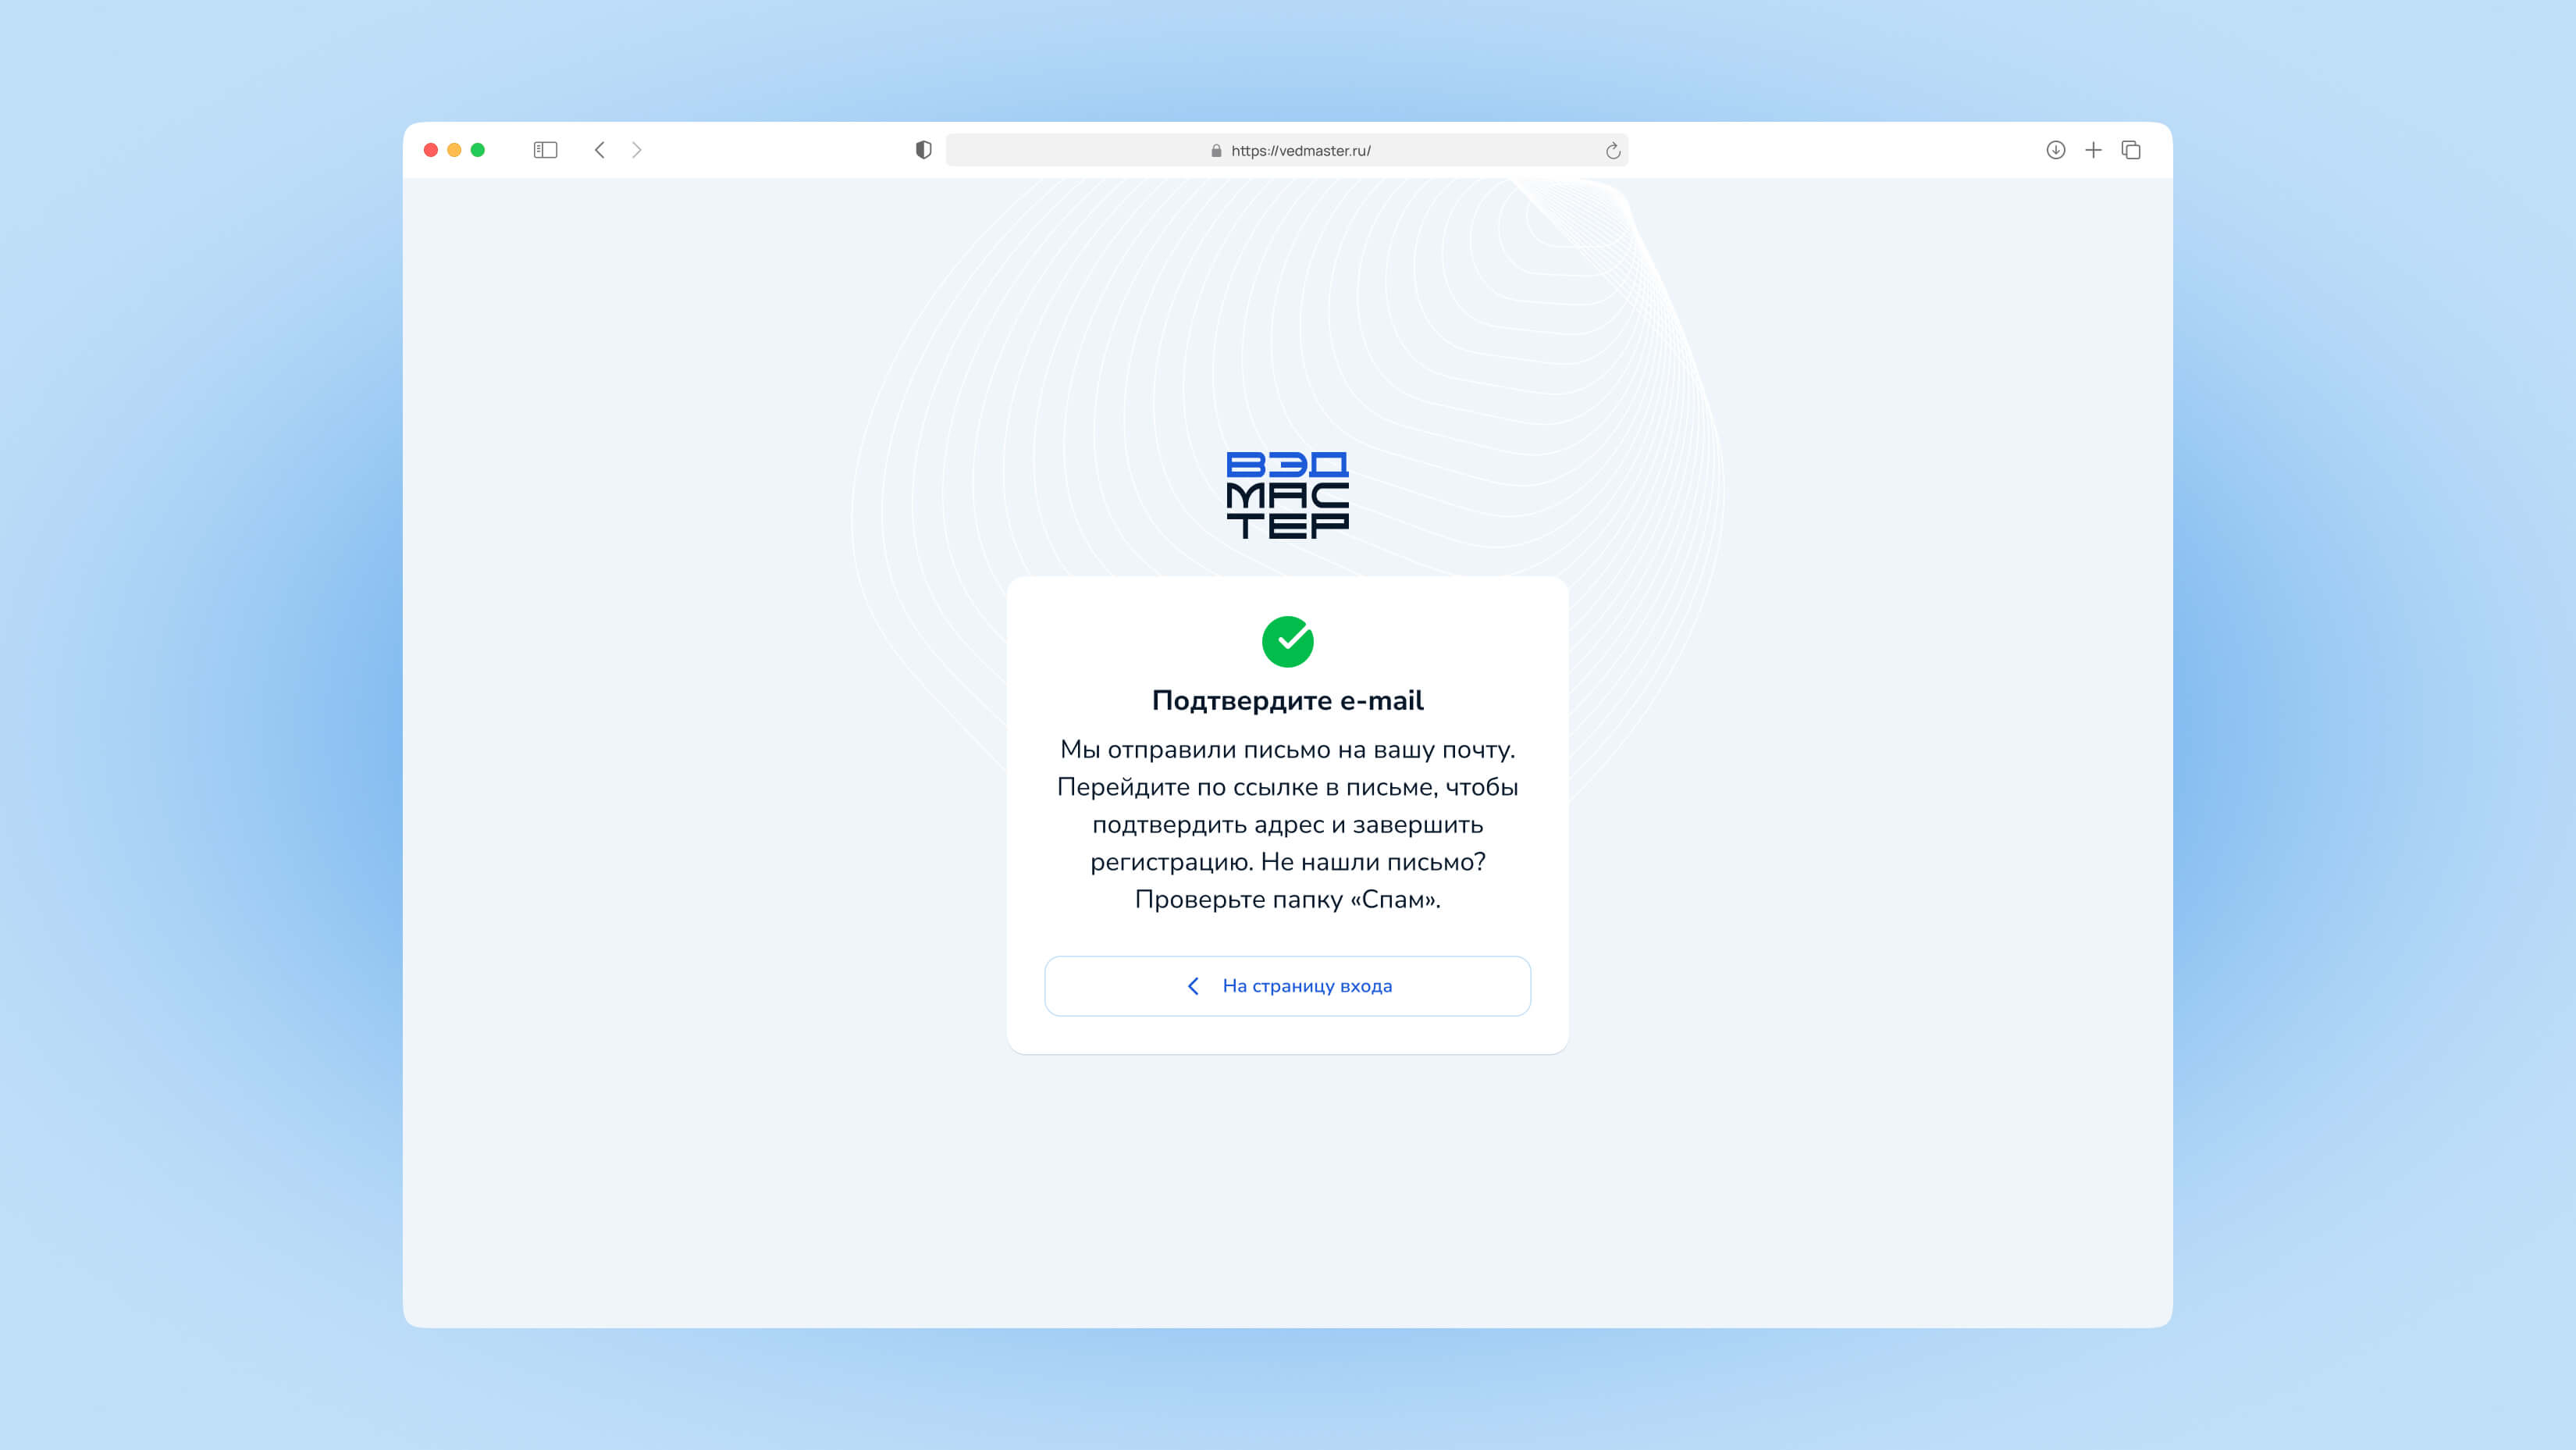
Task: Click the email confirmation message paragraph
Action: pyautogui.click(x=1287, y=824)
